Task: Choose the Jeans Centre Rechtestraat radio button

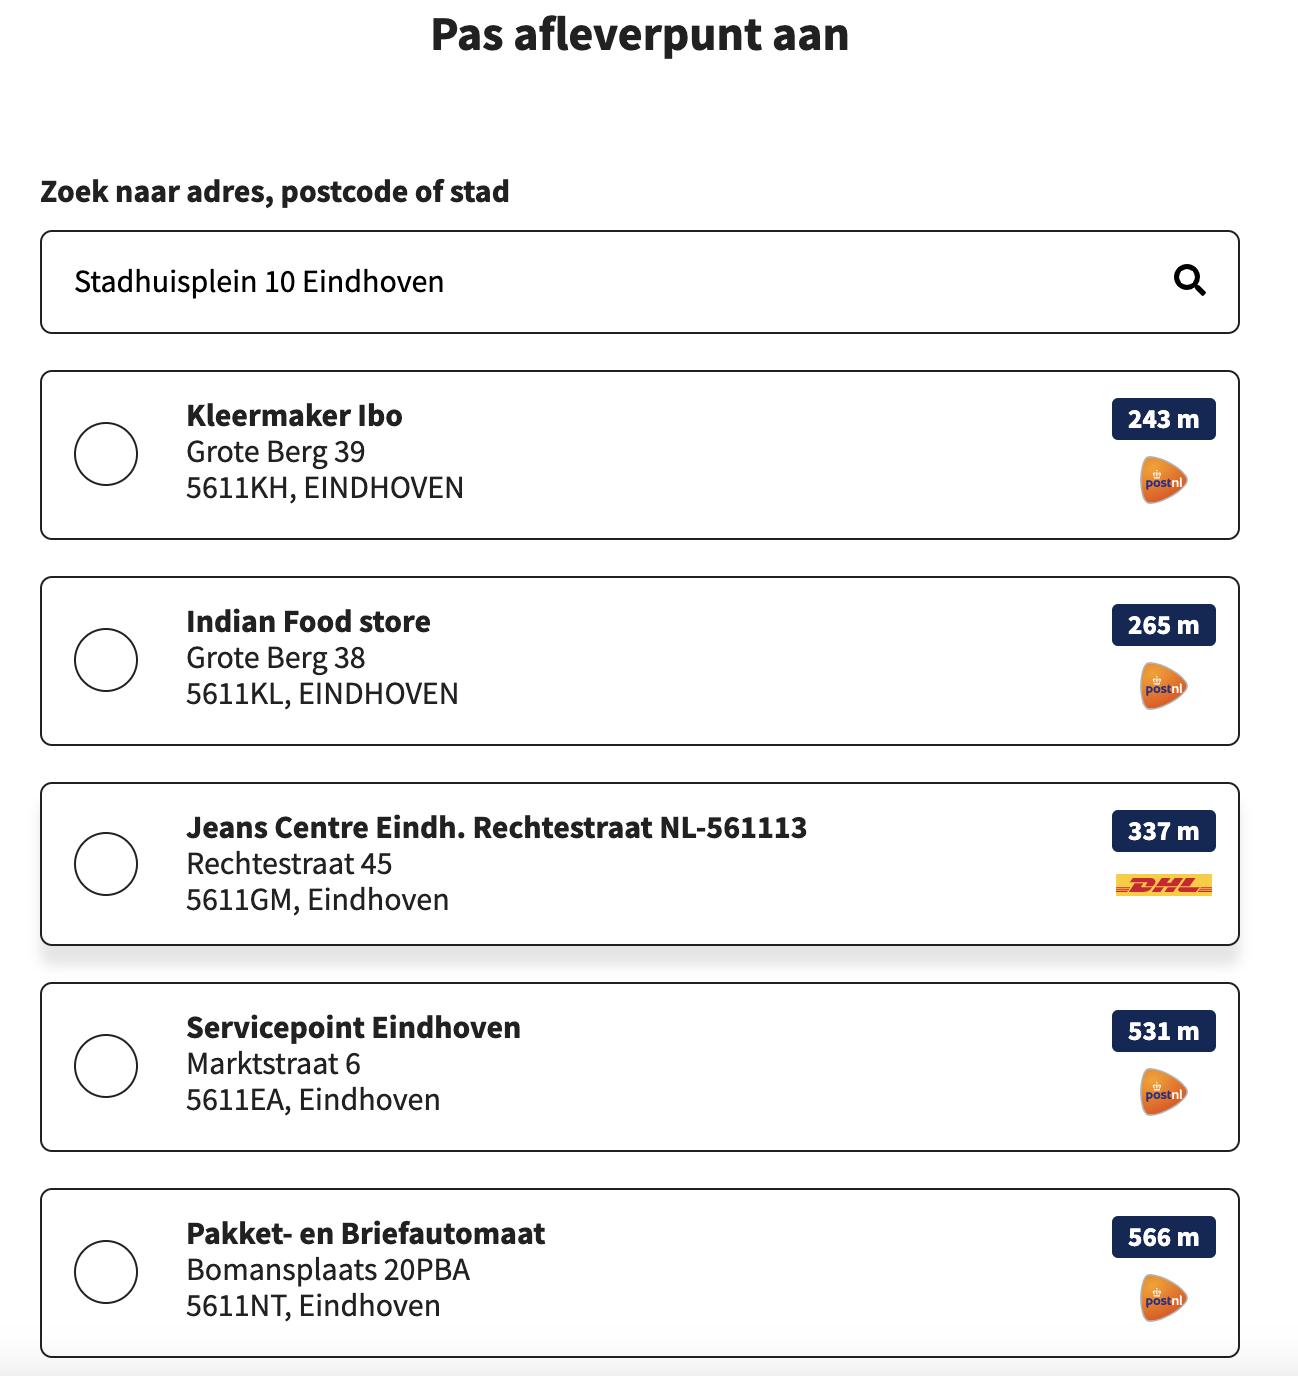Action: [106, 864]
